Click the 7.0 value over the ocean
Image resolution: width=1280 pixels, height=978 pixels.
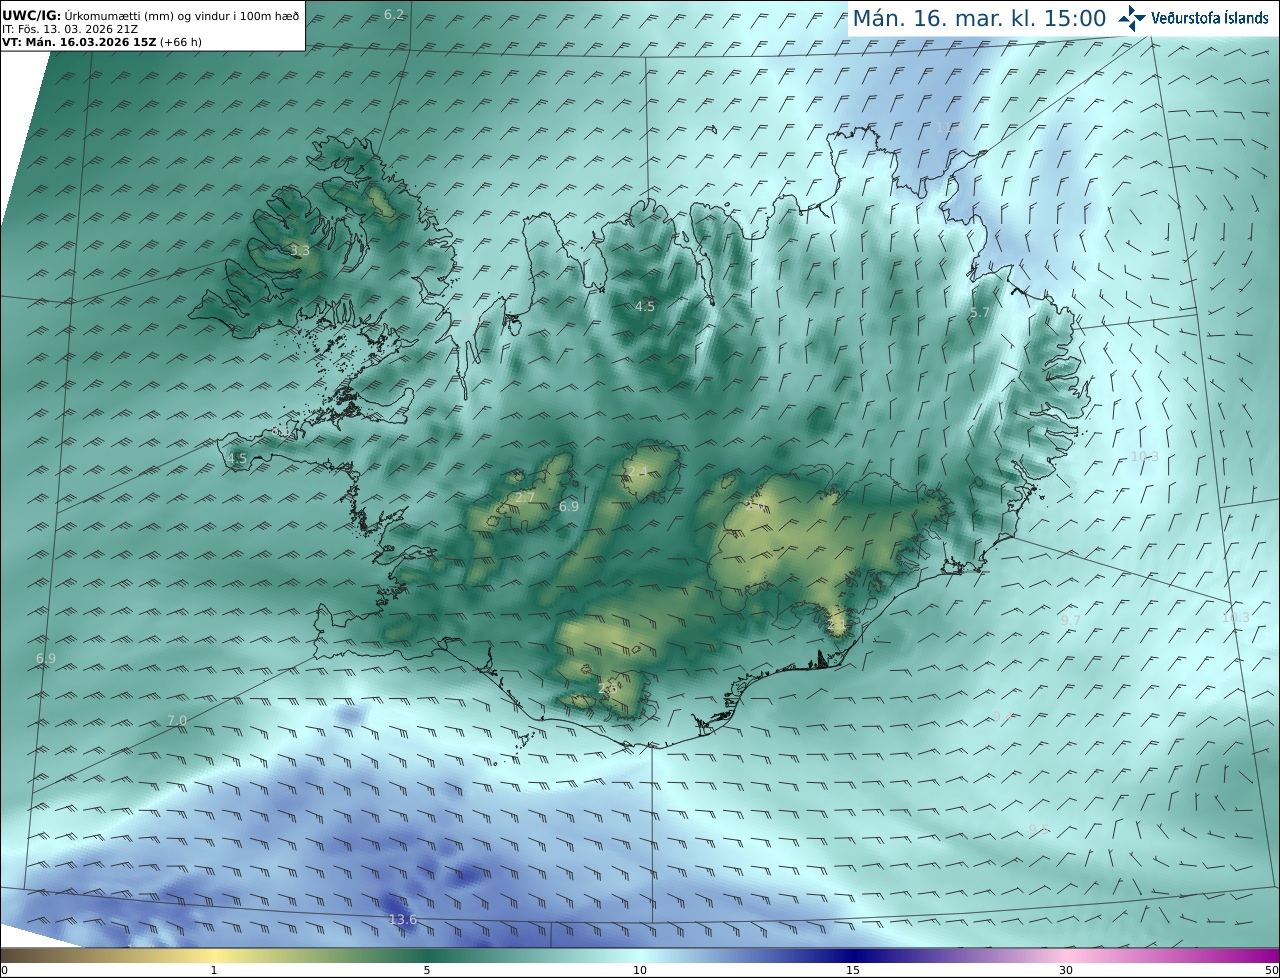point(177,720)
